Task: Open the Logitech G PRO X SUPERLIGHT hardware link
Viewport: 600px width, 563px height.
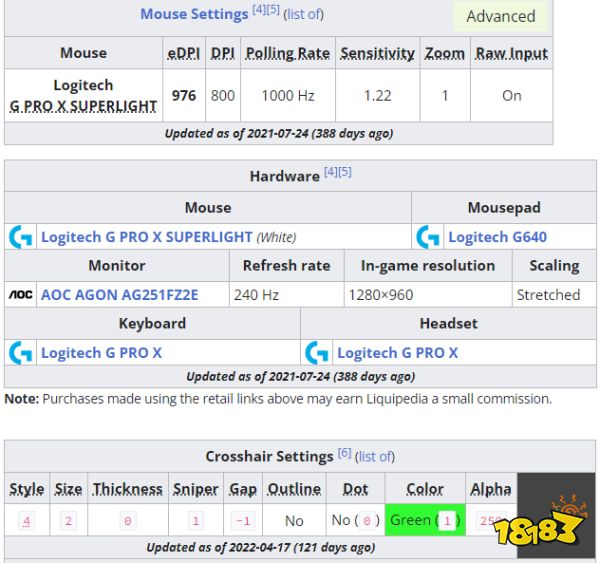Action: [147, 237]
